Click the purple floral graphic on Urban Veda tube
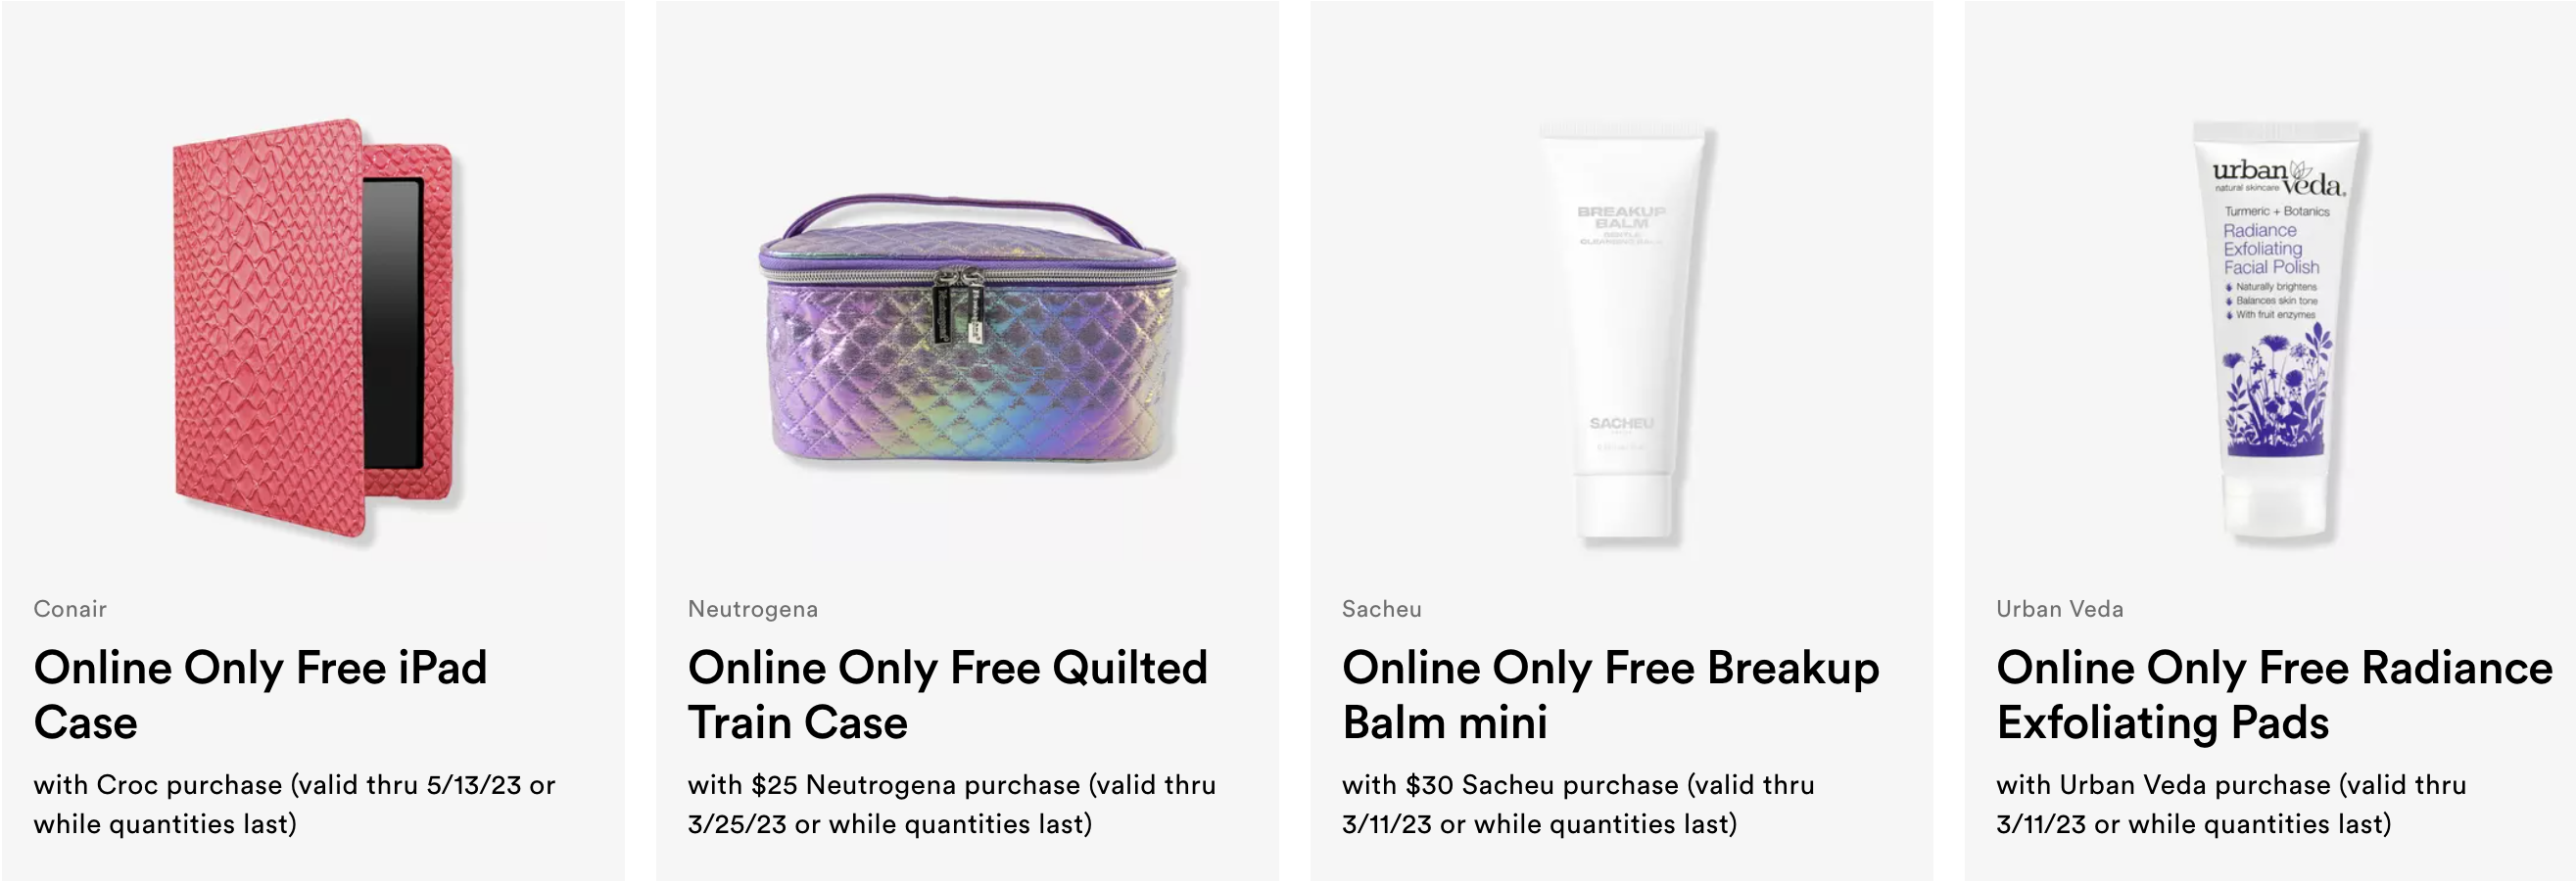 tap(2276, 392)
